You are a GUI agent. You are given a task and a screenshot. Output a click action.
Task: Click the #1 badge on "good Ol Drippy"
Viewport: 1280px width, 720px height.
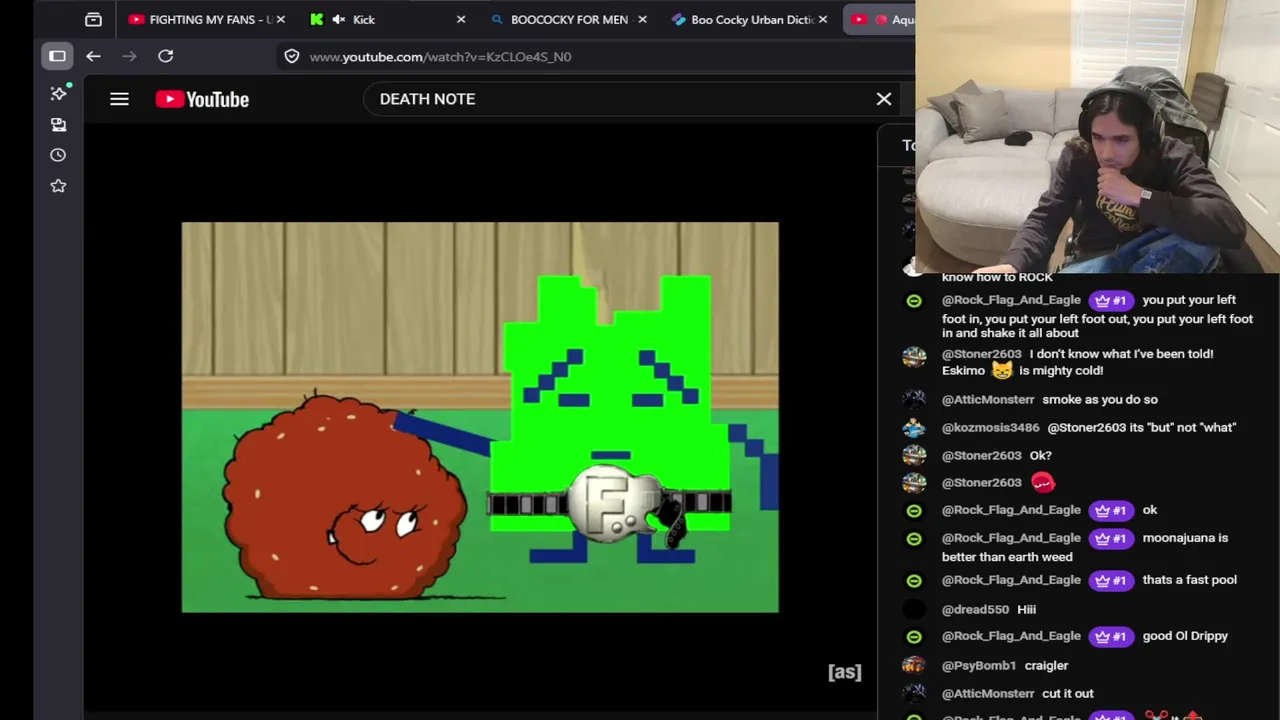[1111, 636]
